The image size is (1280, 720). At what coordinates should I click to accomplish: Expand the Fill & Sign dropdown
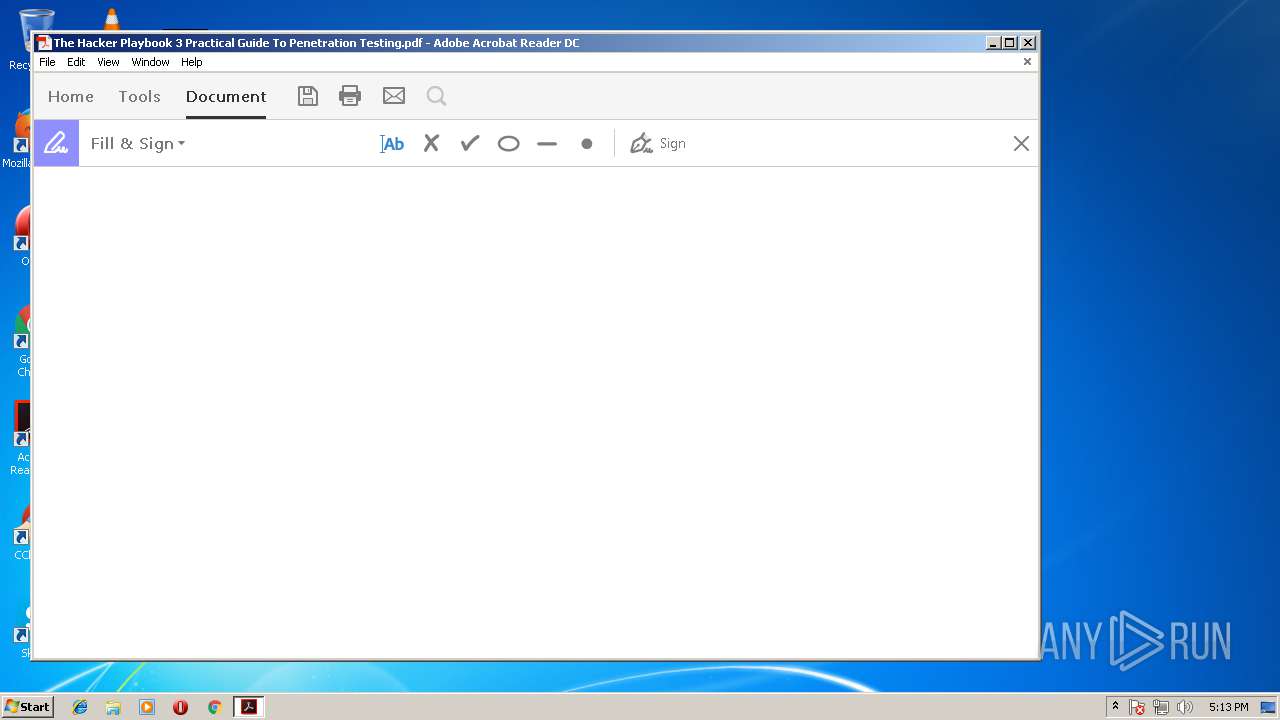138,144
